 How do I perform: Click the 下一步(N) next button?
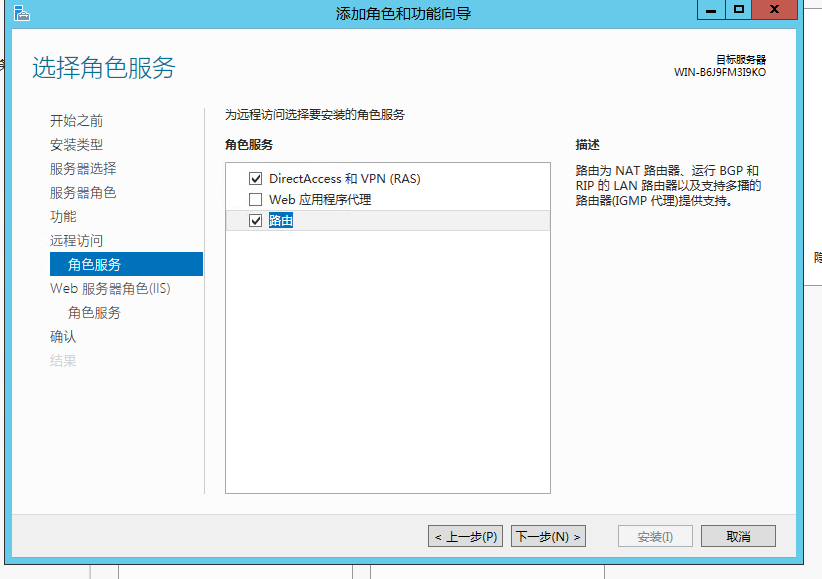(548, 537)
